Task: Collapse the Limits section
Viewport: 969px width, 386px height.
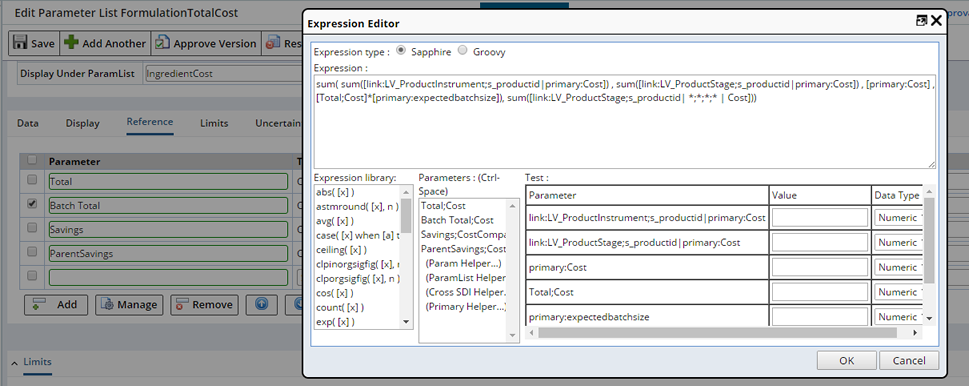Action: [15, 362]
